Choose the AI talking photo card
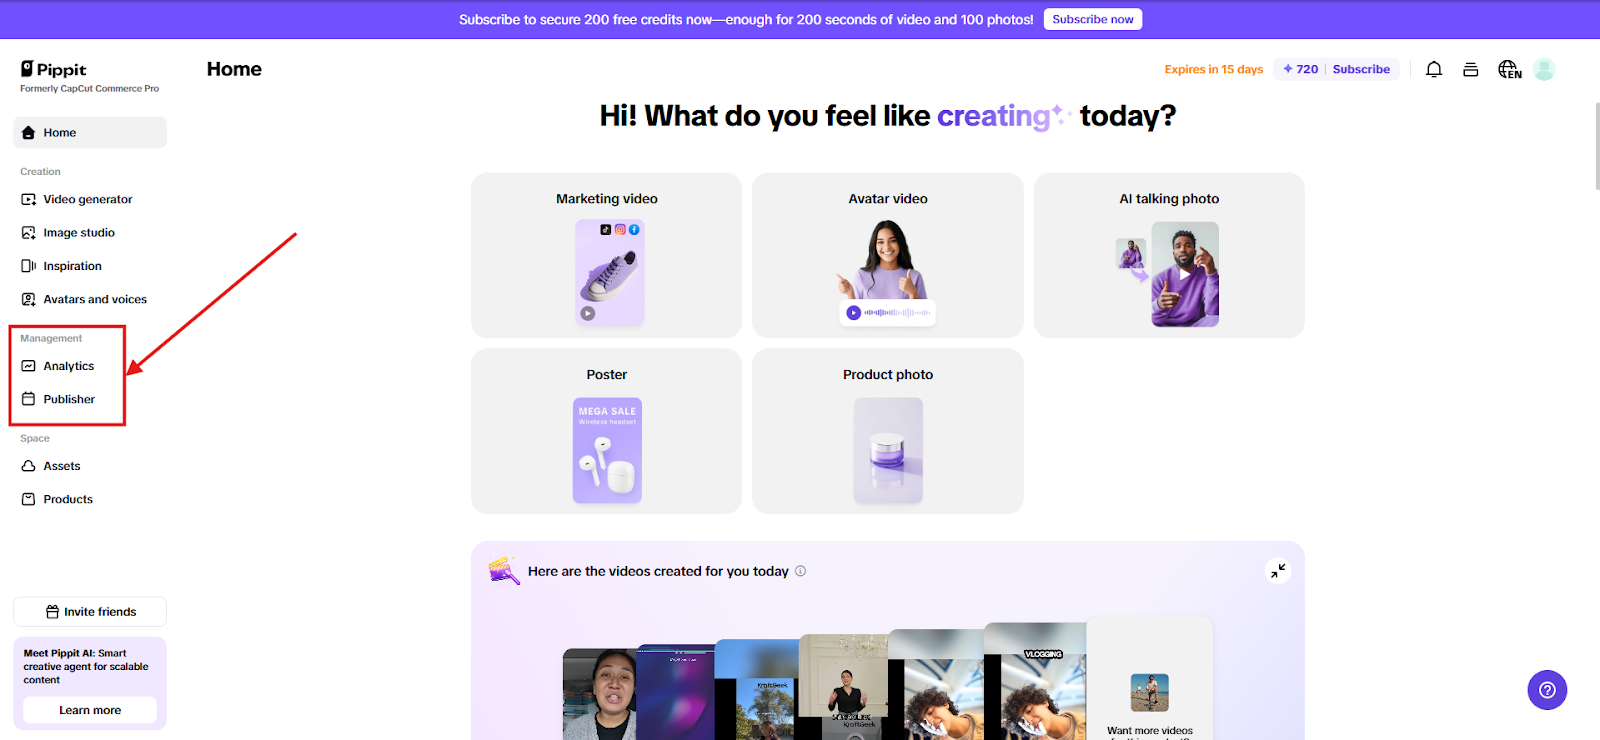The width and height of the screenshot is (1600, 740). coord(1169,255)
